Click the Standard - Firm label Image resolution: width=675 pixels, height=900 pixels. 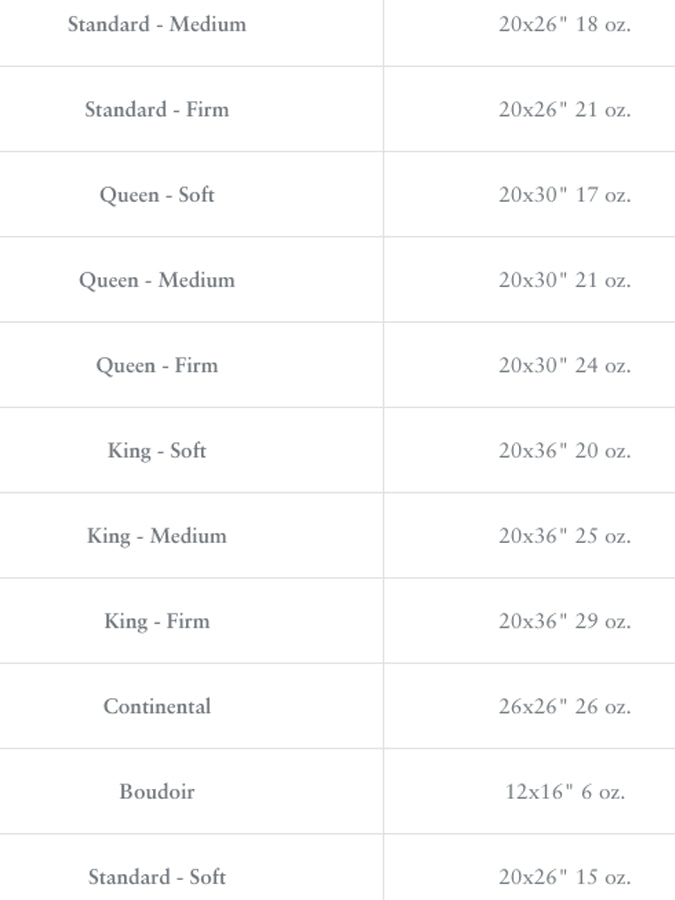[x=157, y=109]
